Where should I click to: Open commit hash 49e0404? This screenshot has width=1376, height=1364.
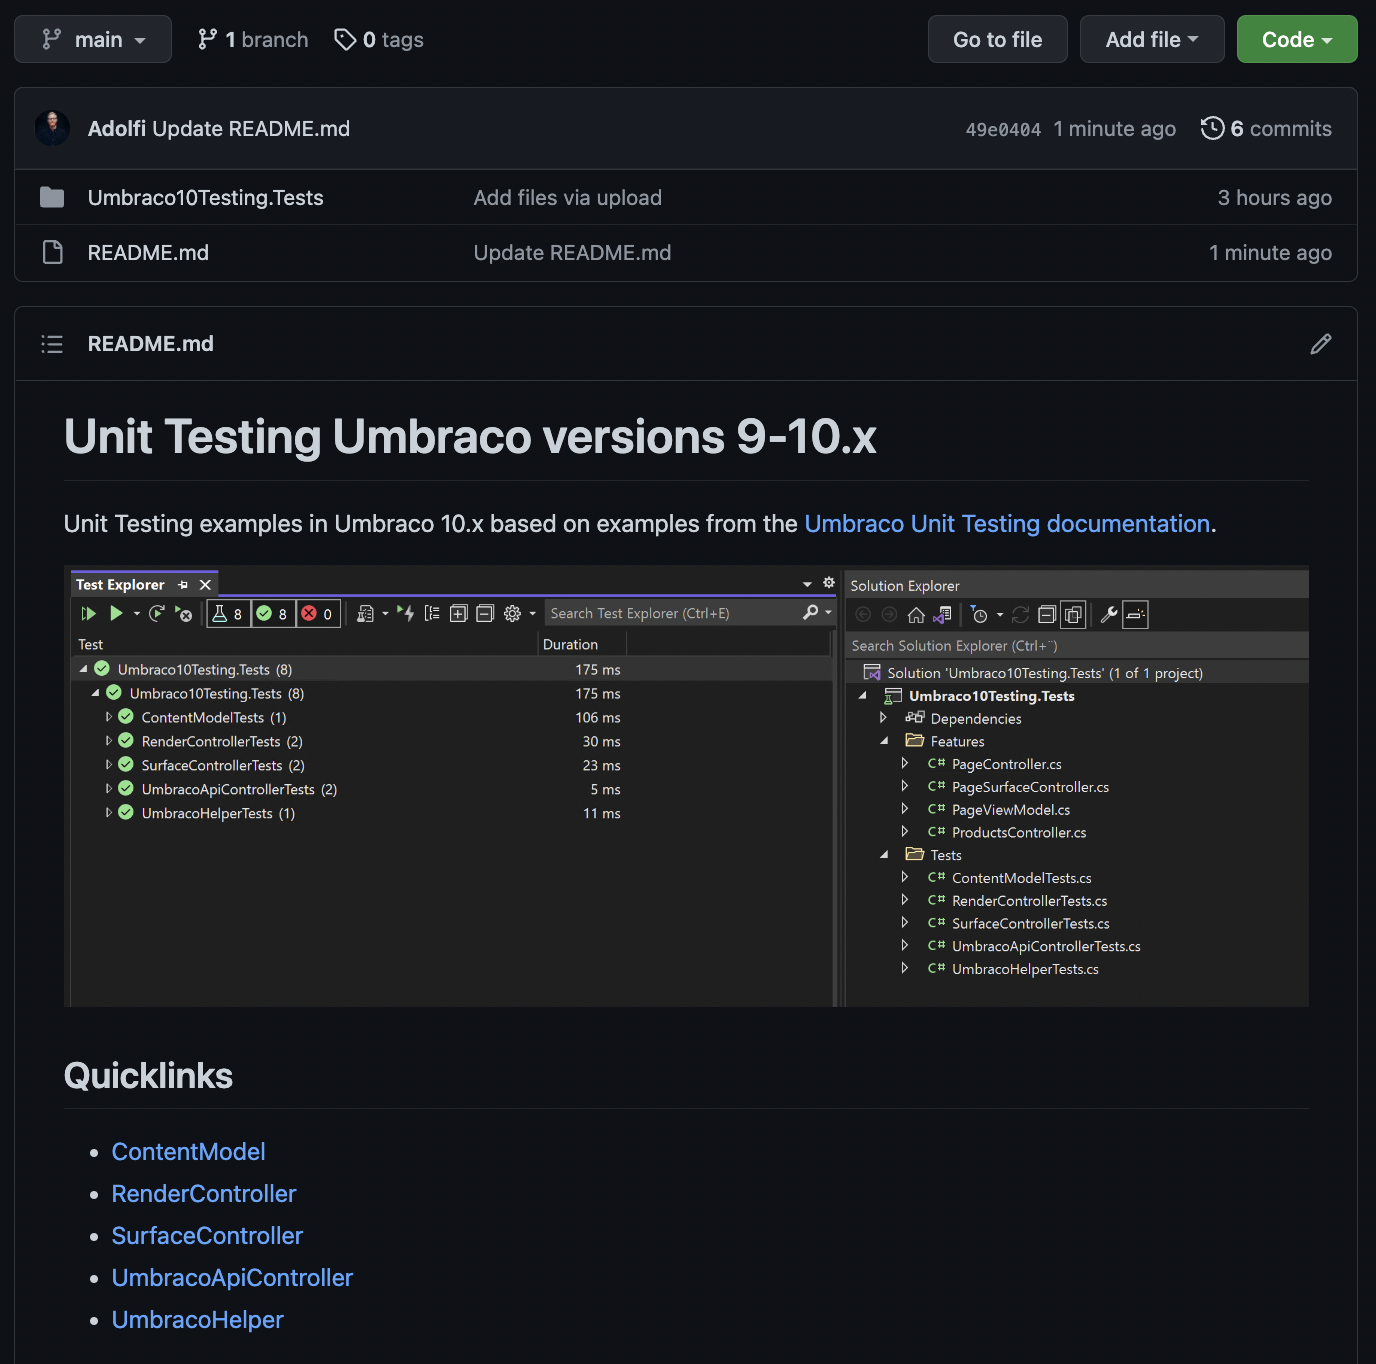(x=1003, y=129)
